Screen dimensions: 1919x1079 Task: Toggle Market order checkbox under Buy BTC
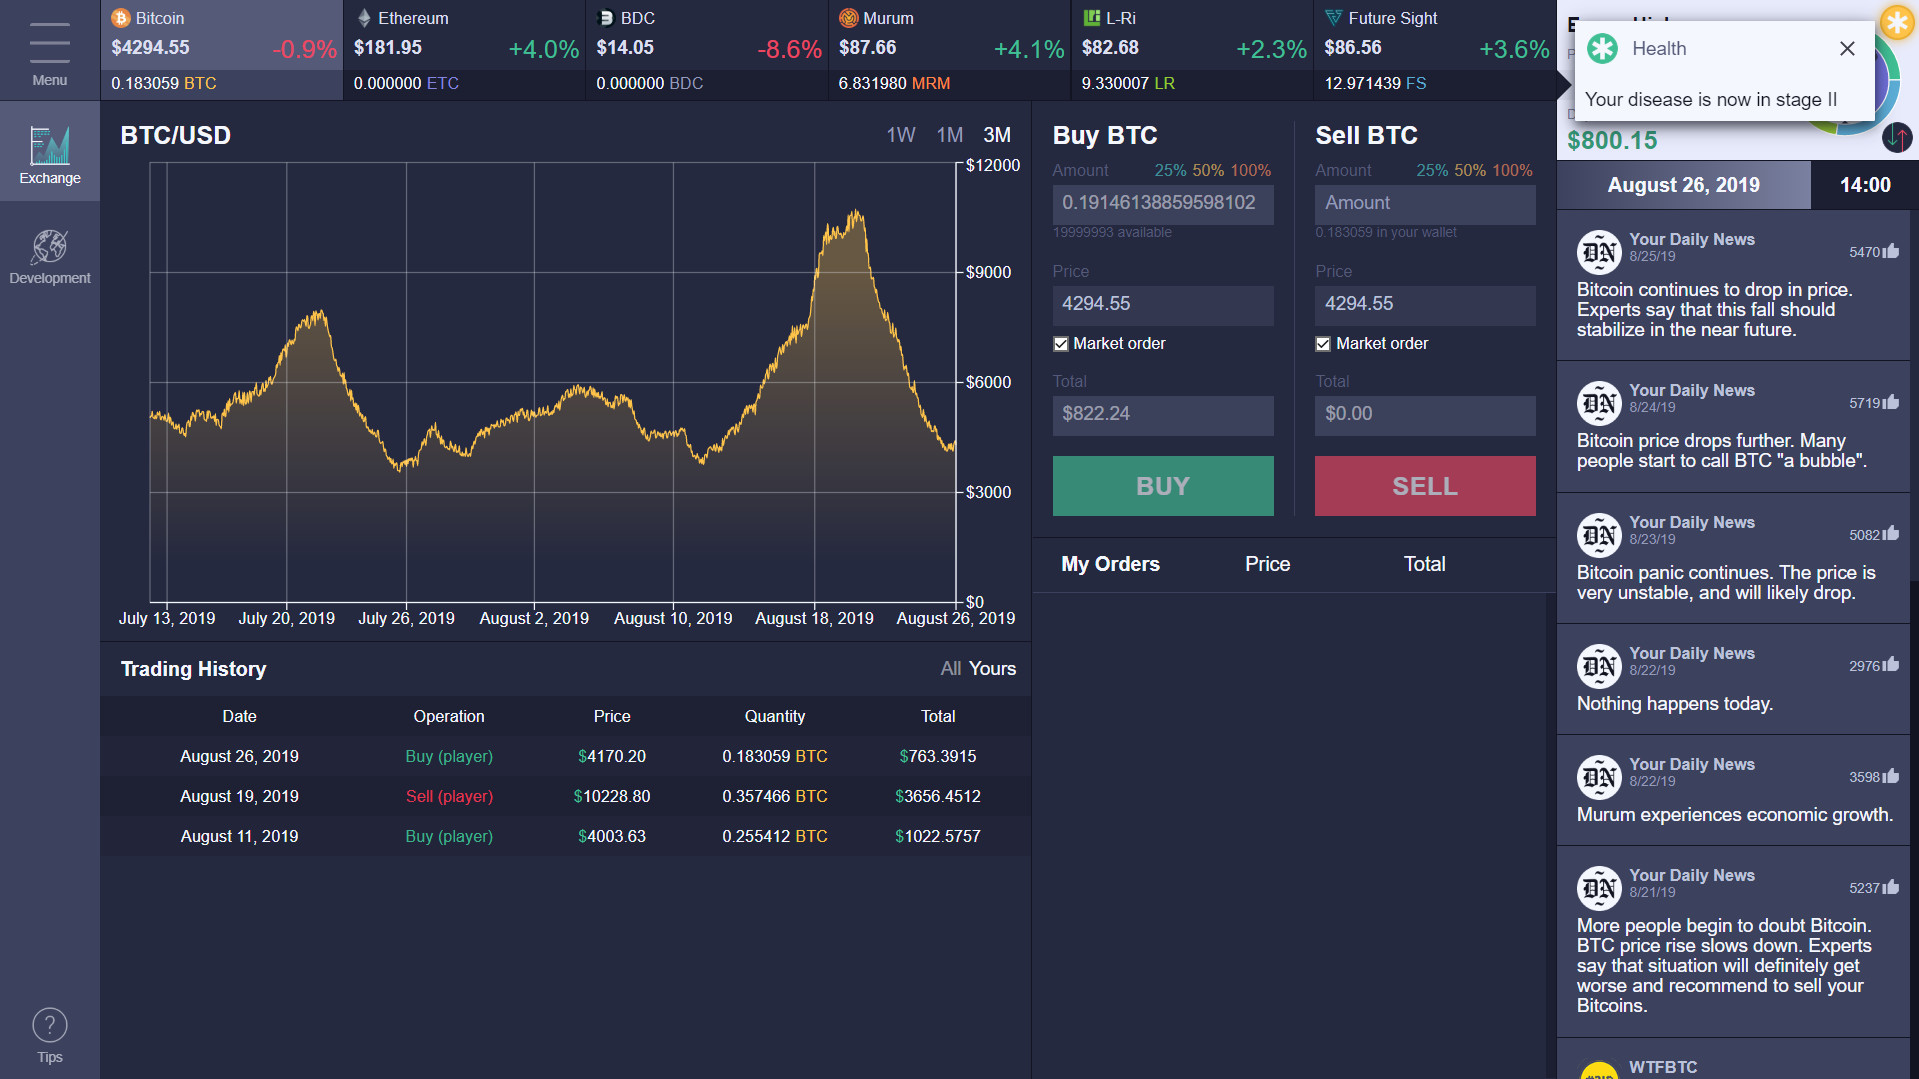1061,344
